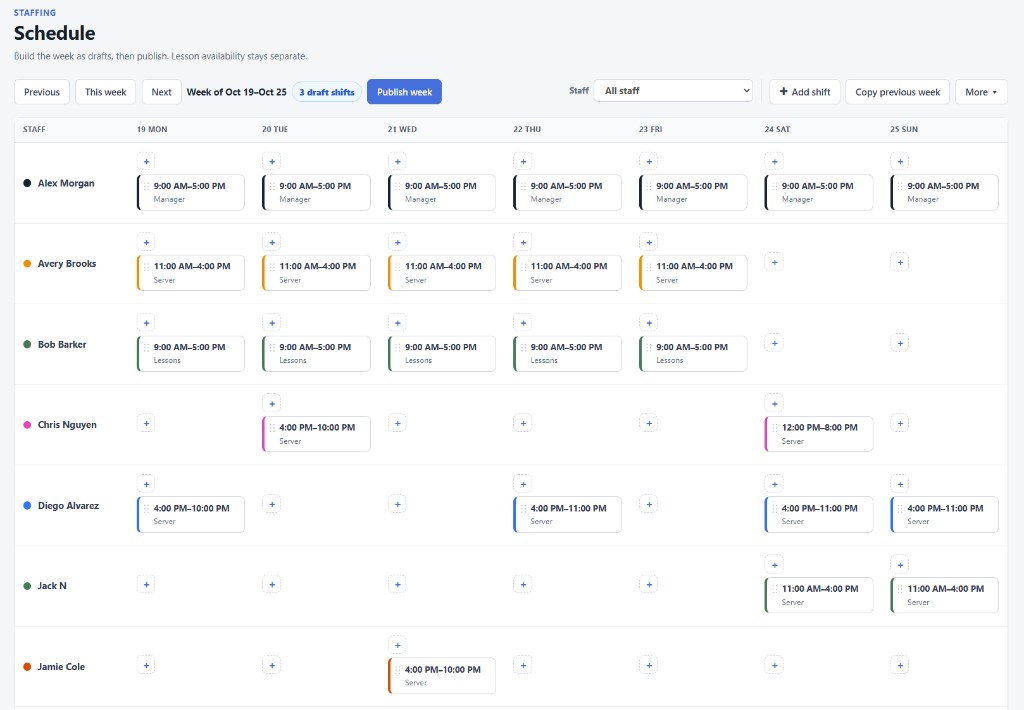This screenshot has width=1024, height=710.
Task: Add a shift for Diego Alvarez on Wednesday
Action: pyautogui.click(x=398, y=504)
